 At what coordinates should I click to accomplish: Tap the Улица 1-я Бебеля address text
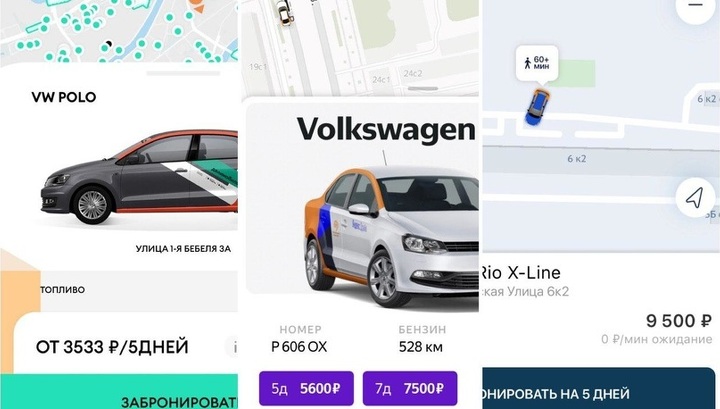pyautogui.click(x=183, y=249)
